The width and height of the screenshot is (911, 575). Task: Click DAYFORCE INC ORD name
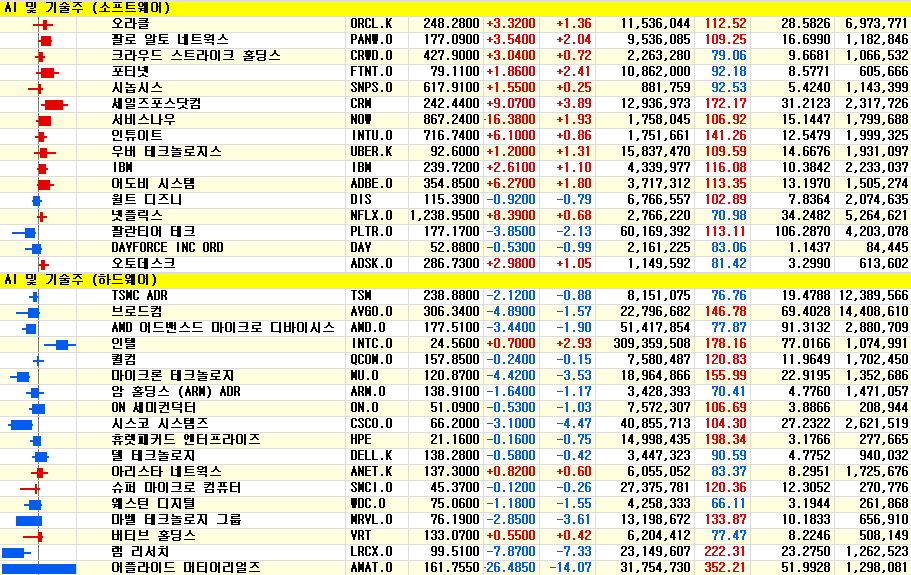point(167,247)
